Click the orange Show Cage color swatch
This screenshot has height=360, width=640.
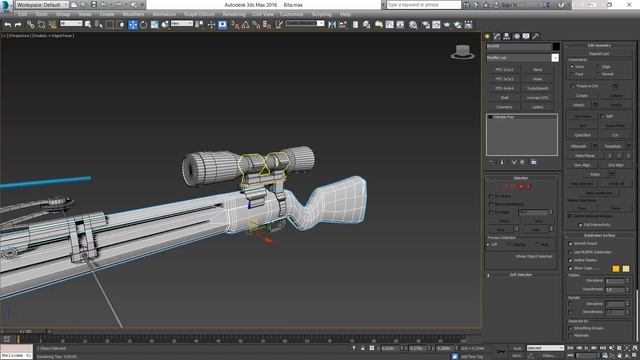(616, 269)
